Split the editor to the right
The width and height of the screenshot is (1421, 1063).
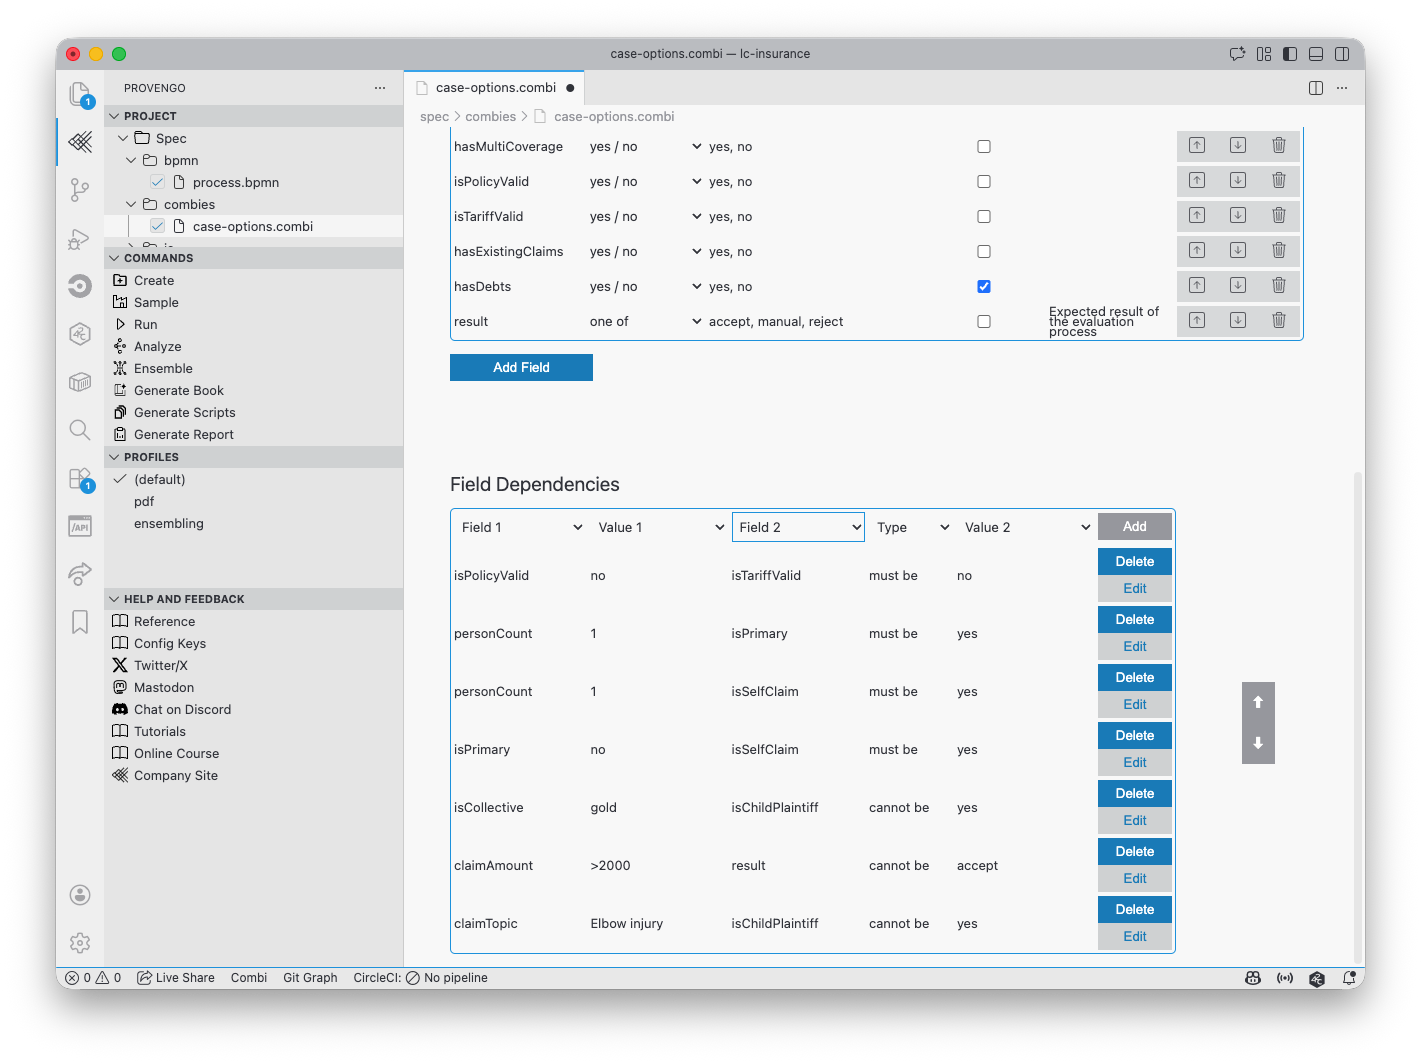1316,88
